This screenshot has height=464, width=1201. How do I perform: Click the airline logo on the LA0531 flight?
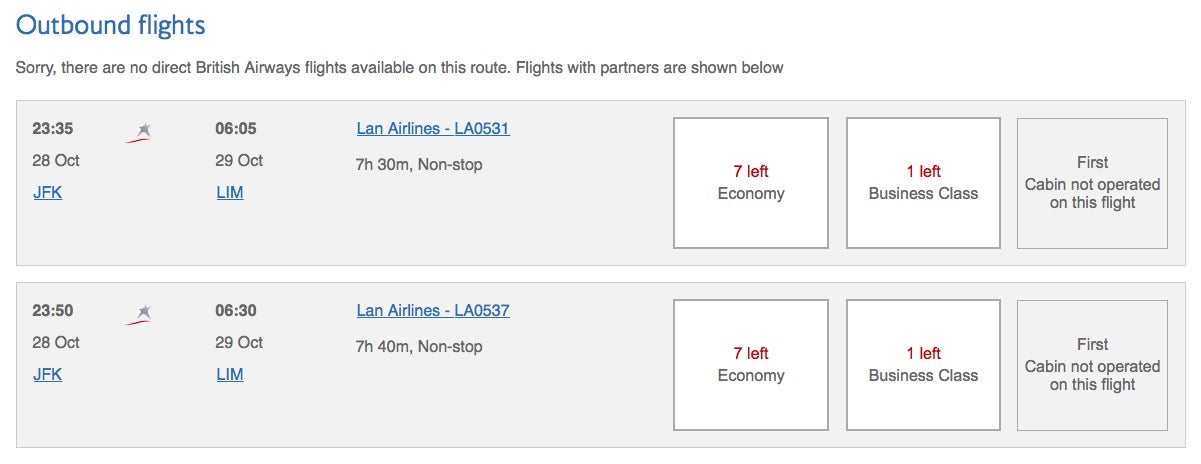139,132
